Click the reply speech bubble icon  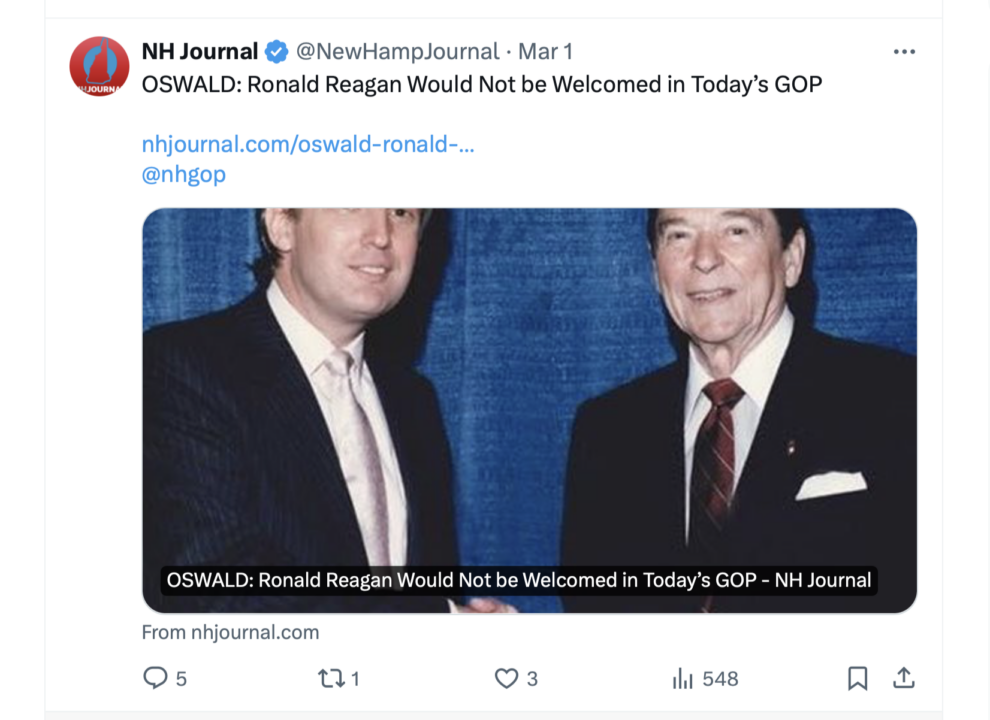[155, 678]
